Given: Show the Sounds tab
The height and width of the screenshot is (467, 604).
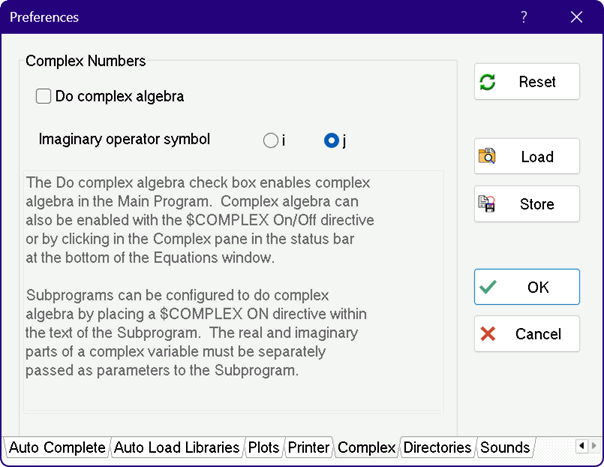Looking at the screenshot, I should coord(505,447).
